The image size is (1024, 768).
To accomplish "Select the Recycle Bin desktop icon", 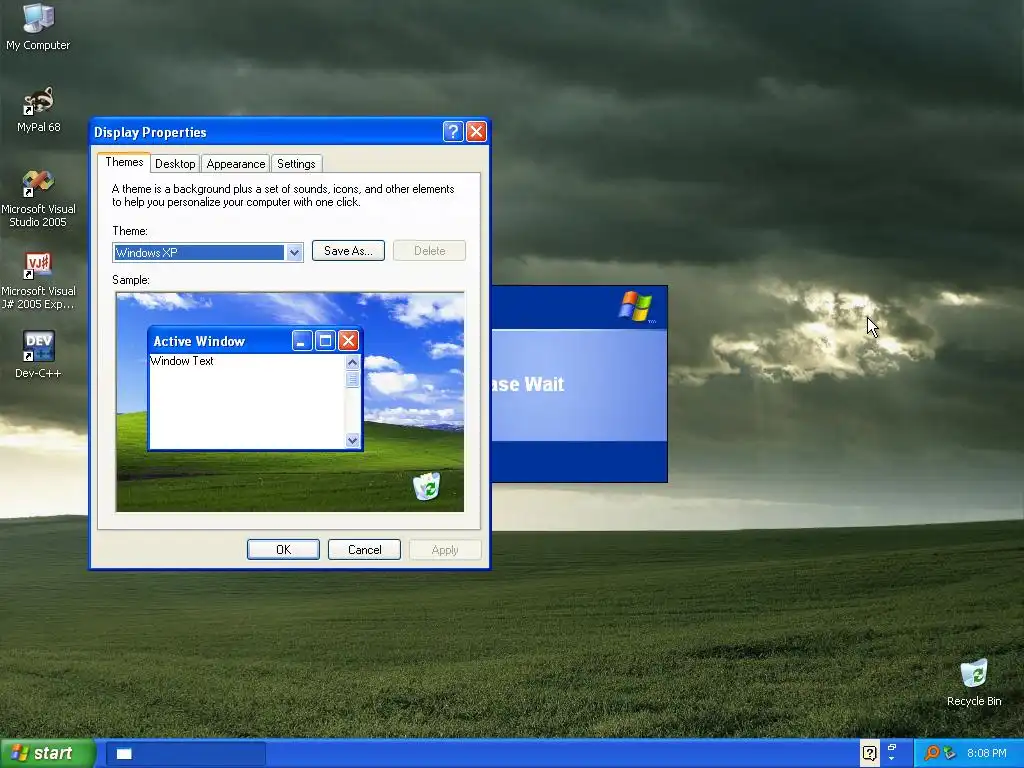I will (974, 683).
